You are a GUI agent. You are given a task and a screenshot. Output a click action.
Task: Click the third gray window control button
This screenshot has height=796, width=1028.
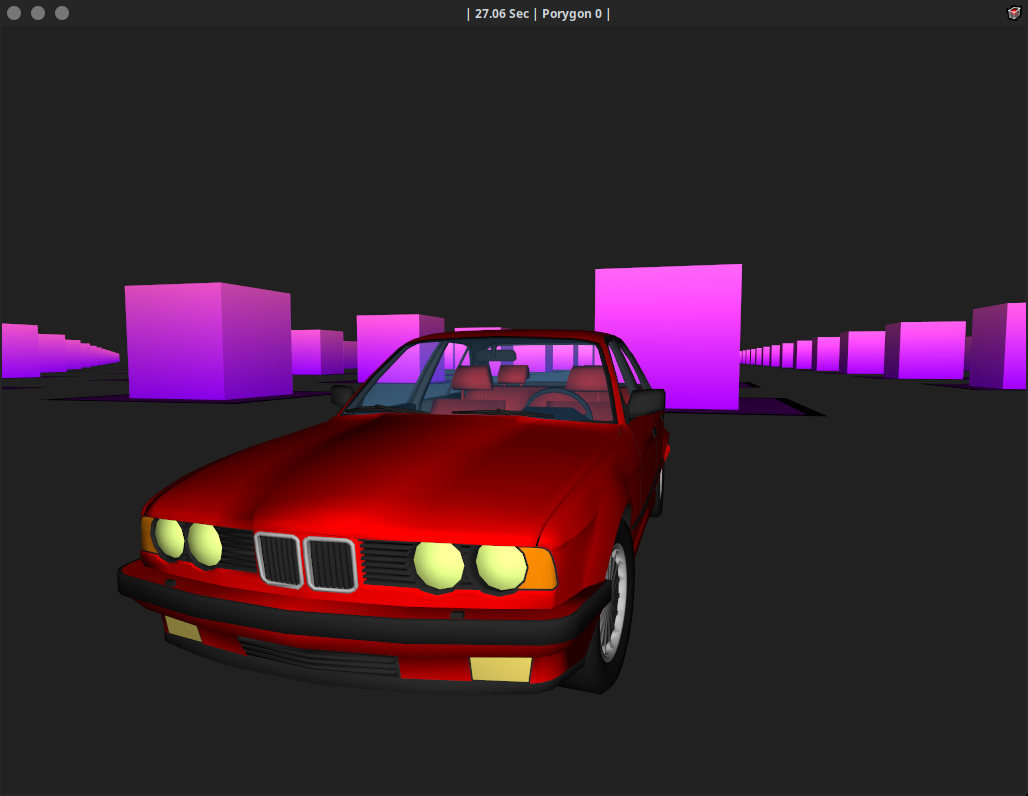coord(62,13)
